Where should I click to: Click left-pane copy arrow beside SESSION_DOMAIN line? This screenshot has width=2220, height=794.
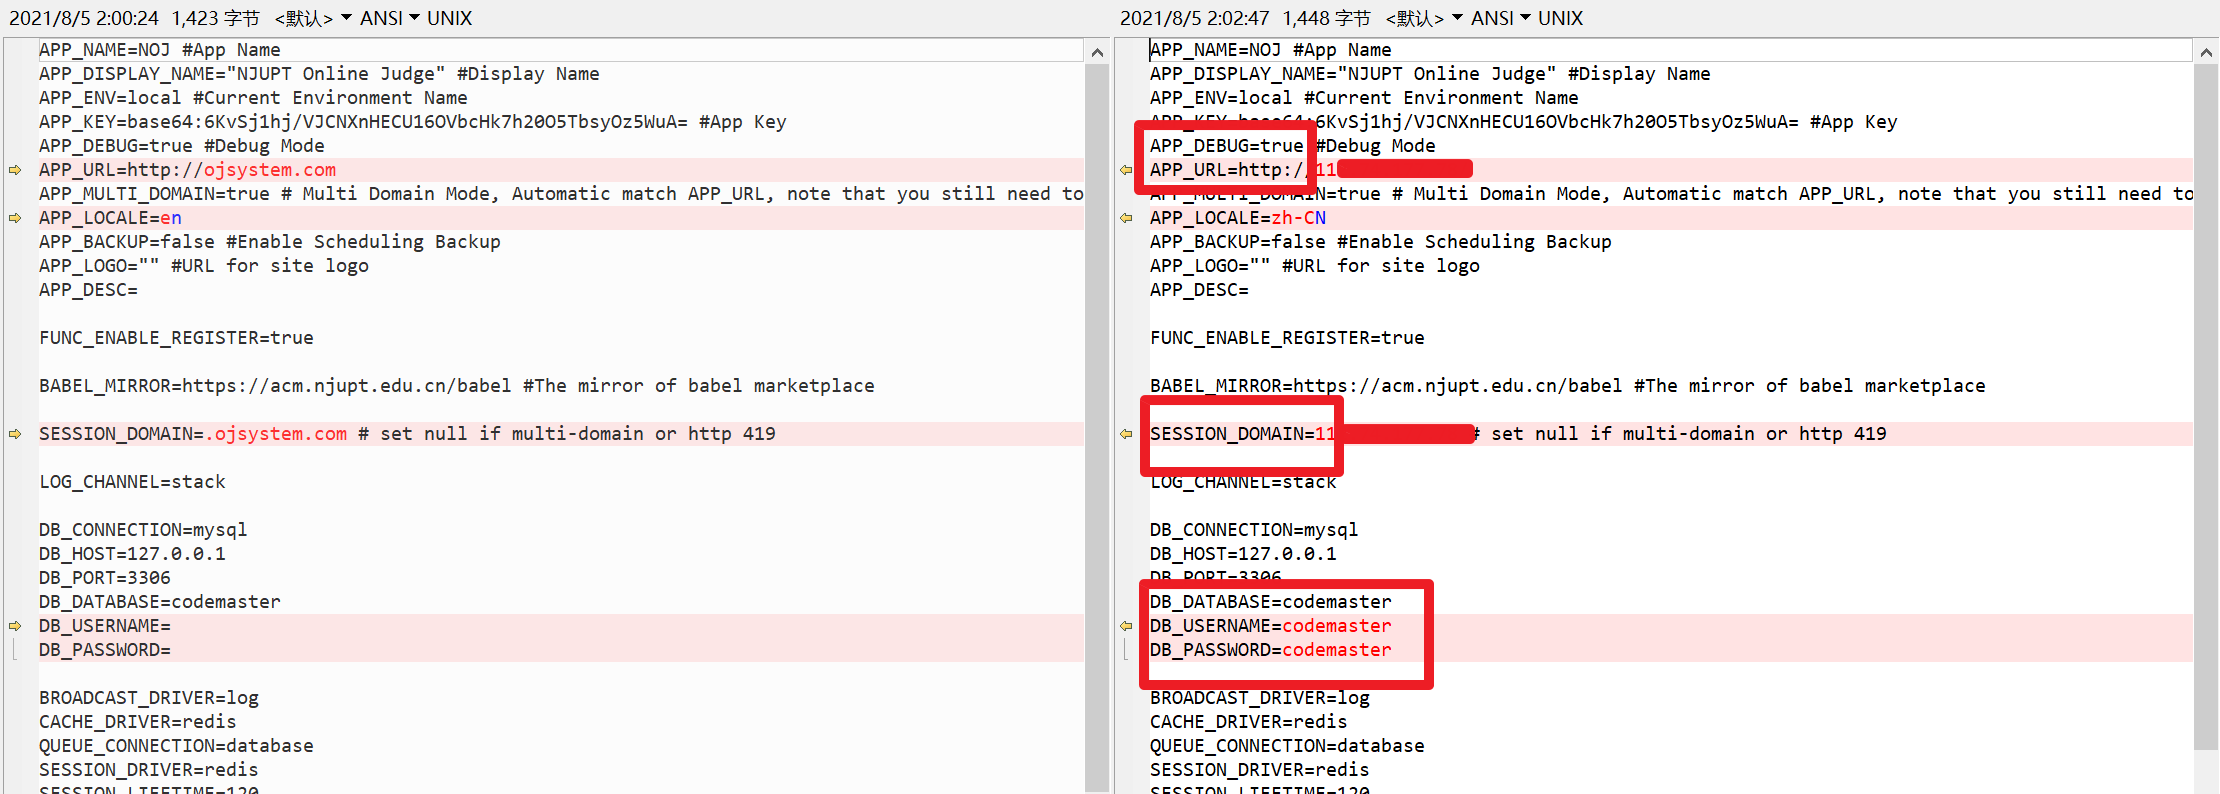click(x=15, y=434)
